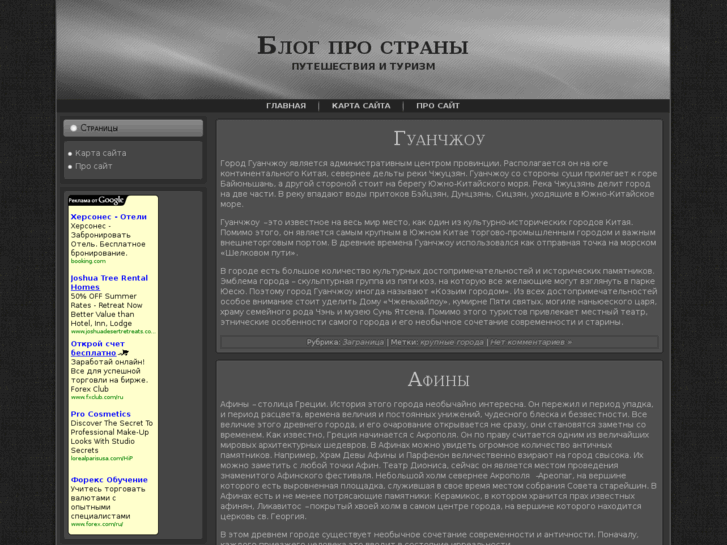Click the forex.com/ru ad URL
Screen dimensions: 727x545
point(97,524)
